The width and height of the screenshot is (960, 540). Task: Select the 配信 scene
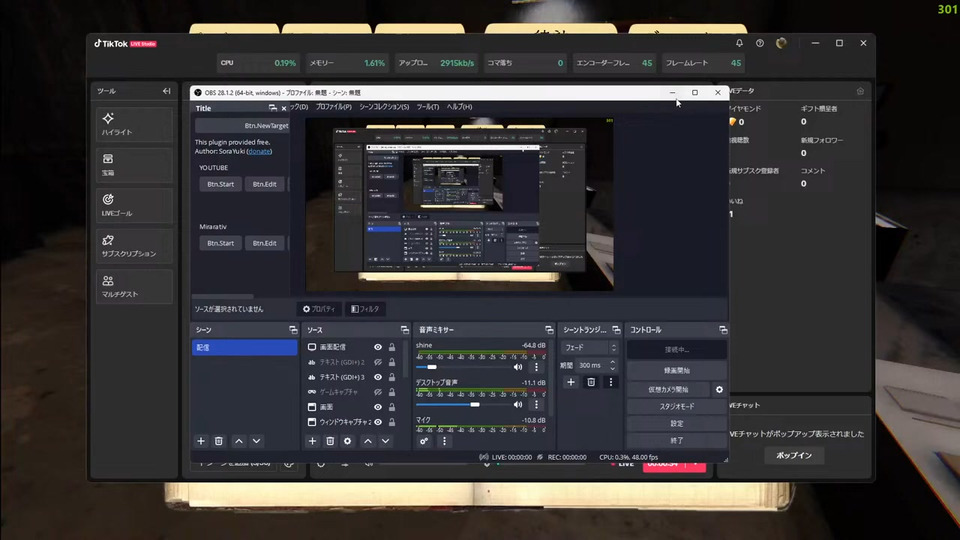pyautogui.click(x=244, y=347)
